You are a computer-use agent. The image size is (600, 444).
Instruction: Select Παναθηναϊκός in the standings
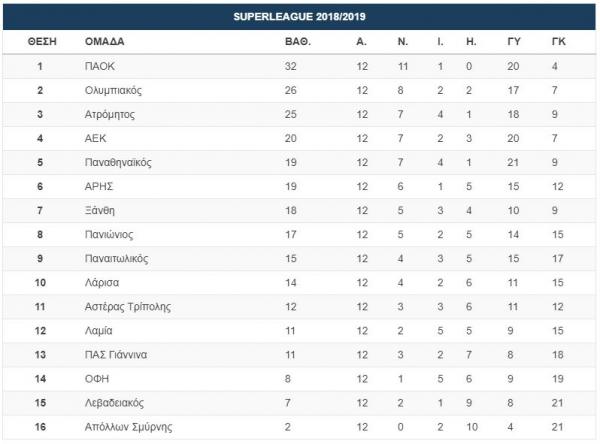tap(118, 162)
